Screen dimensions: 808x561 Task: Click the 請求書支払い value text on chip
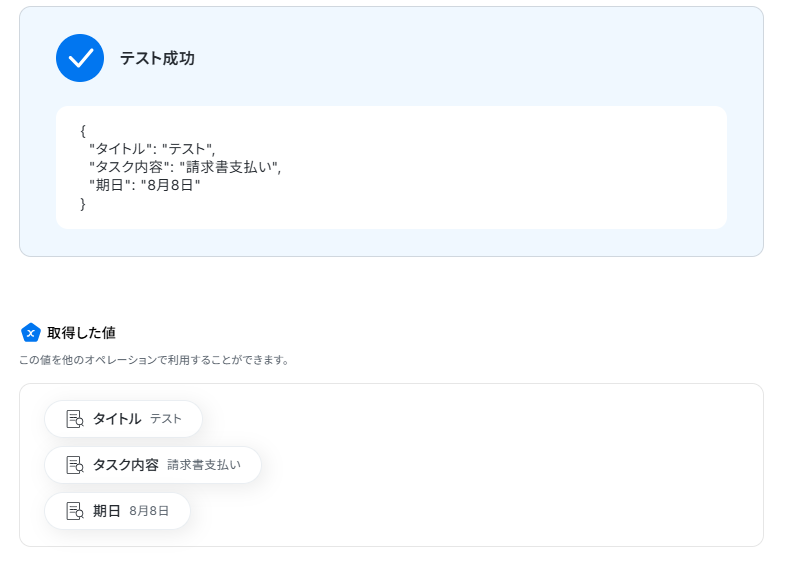pos(204,465)
